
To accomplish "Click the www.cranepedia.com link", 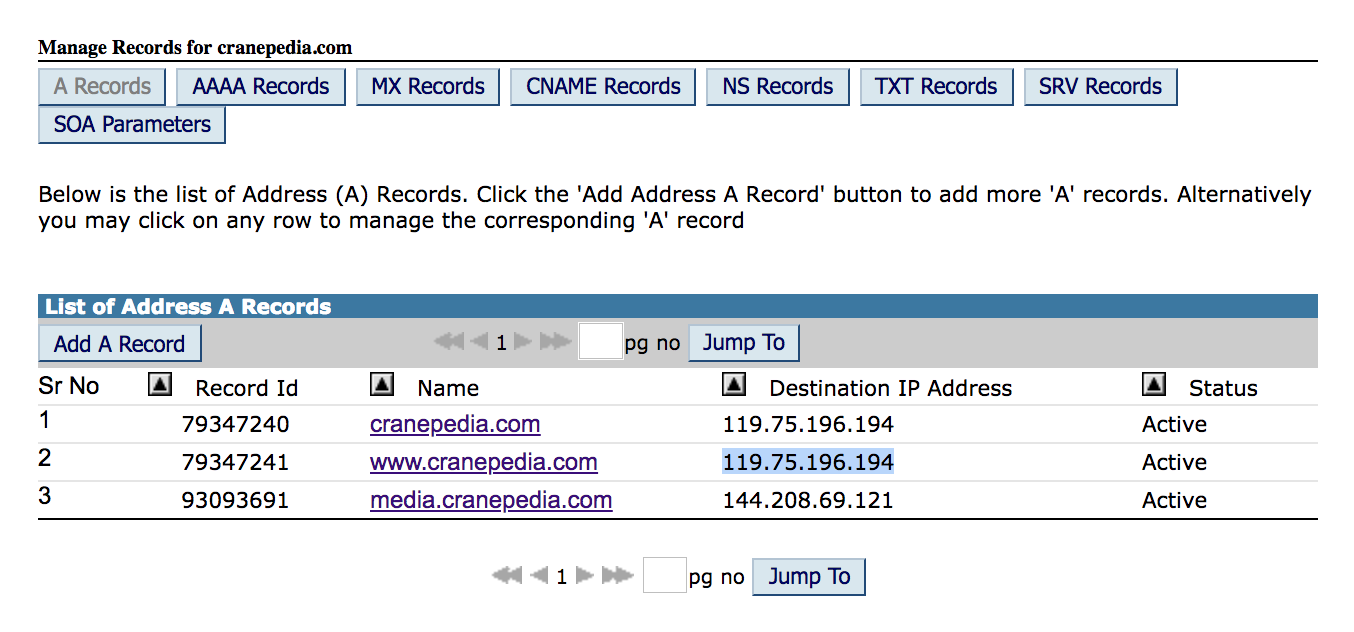I will pos(483,462).
